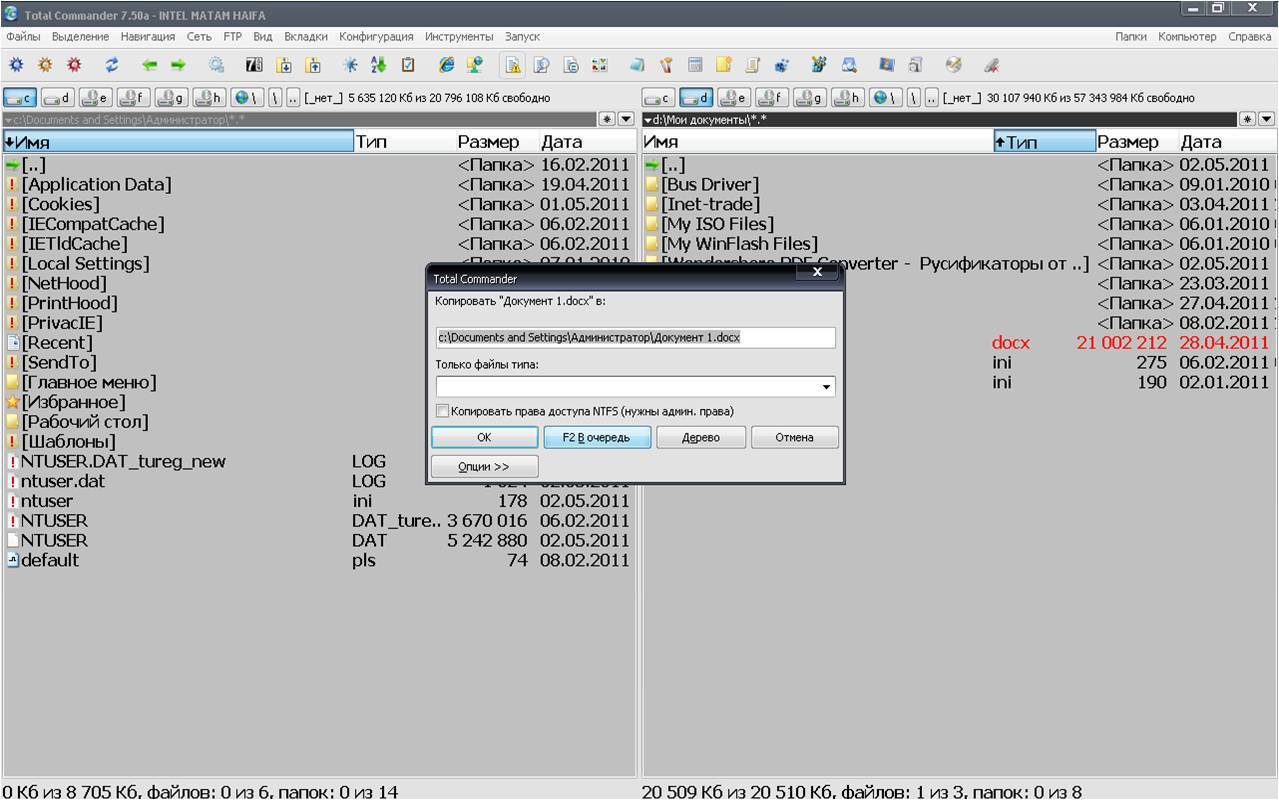1279x800 pixels.
Task: Click the paintbrush toolbar icon
Action: (x=665, y=65)
